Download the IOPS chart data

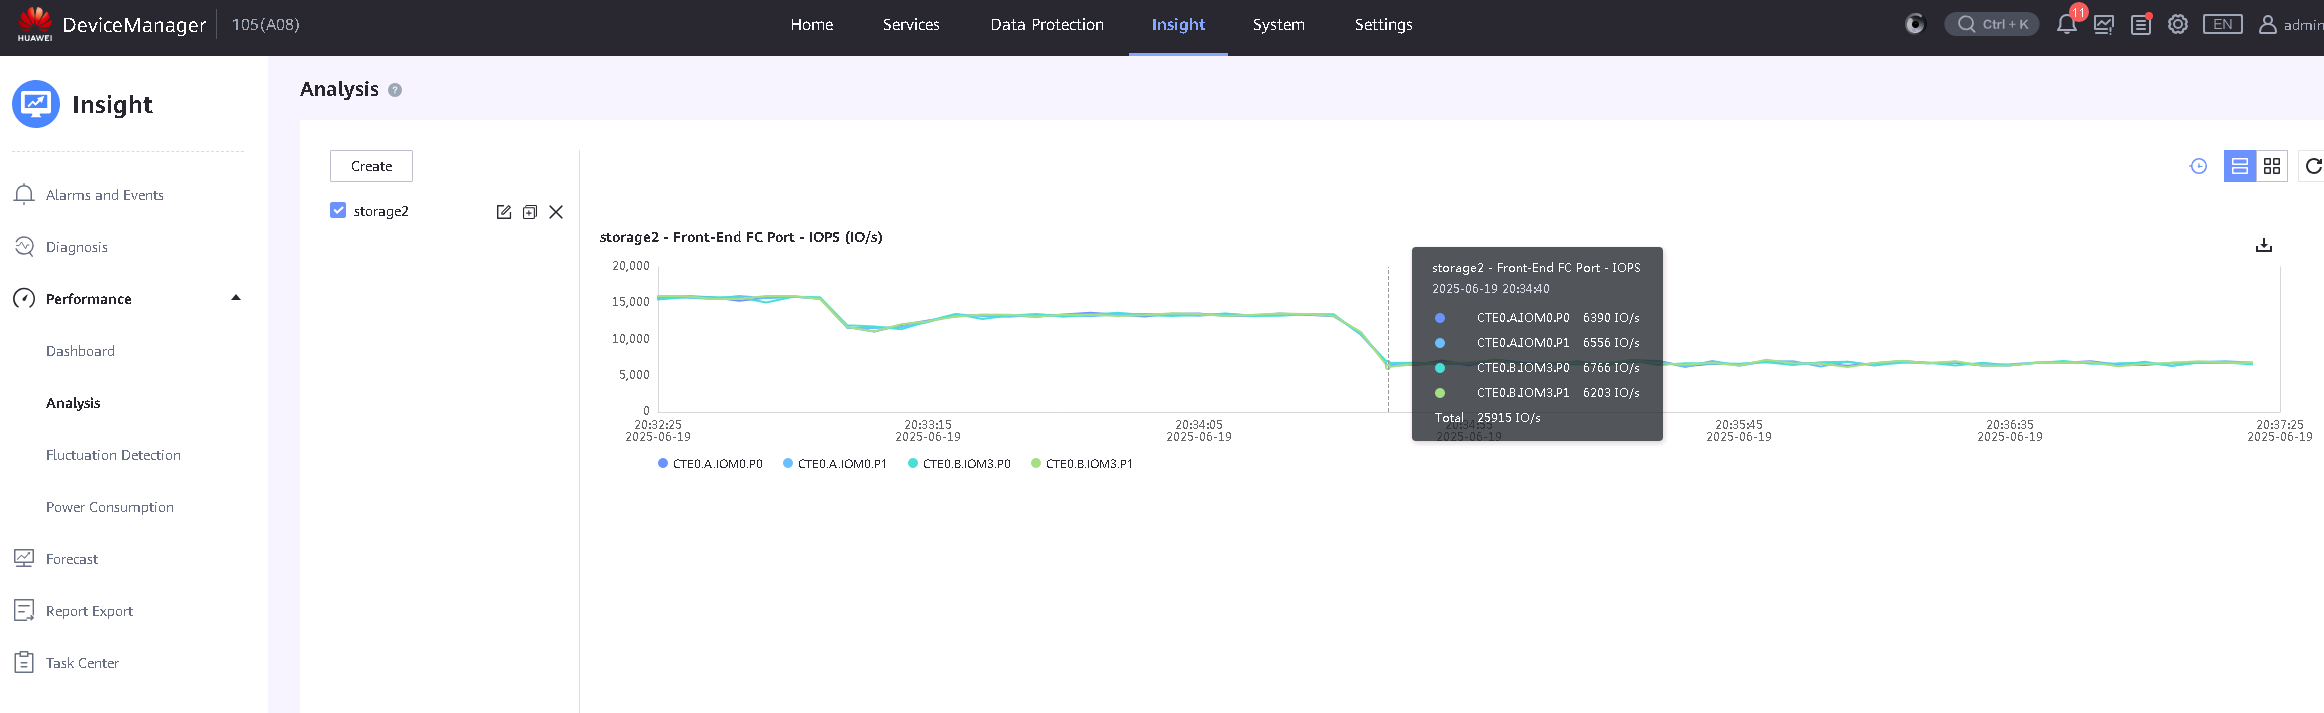point(2264,245)
